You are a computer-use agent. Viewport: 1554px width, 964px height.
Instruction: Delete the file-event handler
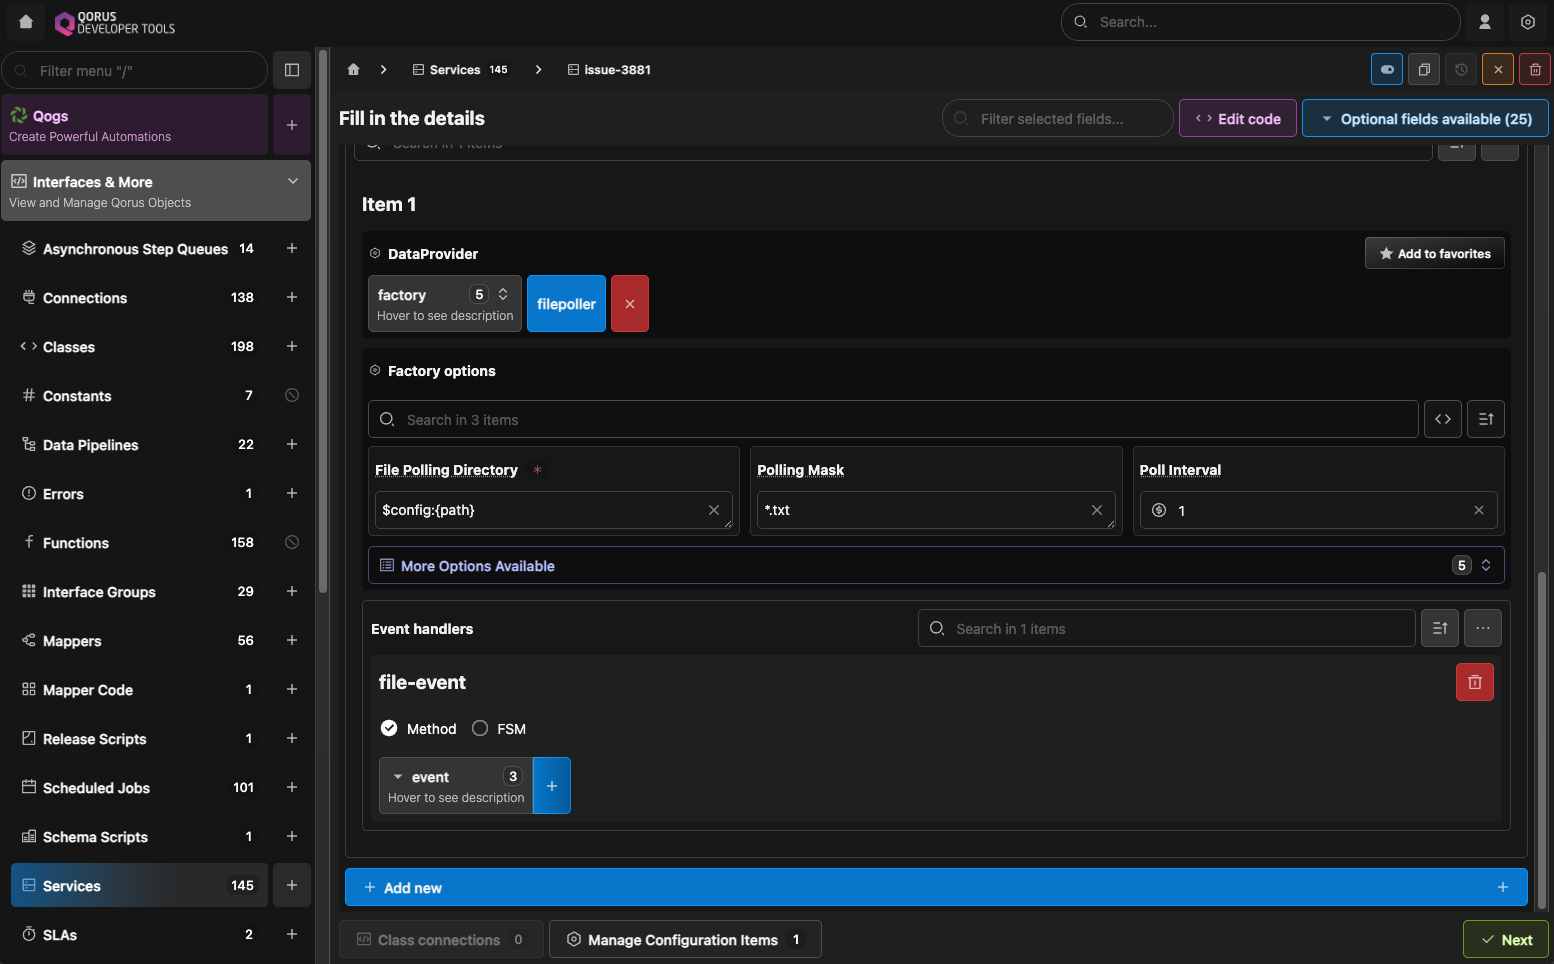pyautogui.click(x=1474, y=682)
